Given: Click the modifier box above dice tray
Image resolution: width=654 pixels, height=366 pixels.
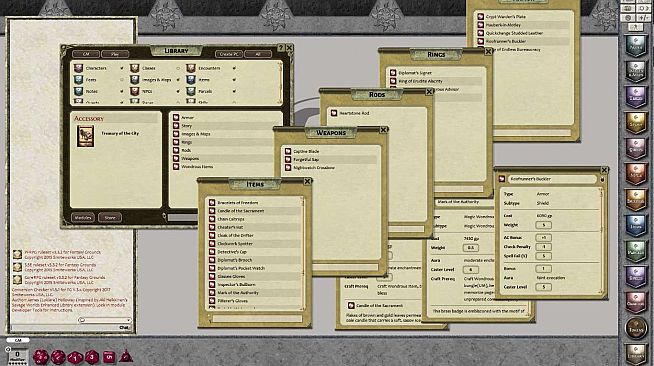Looking at the screenshot, I should (18, 355).
